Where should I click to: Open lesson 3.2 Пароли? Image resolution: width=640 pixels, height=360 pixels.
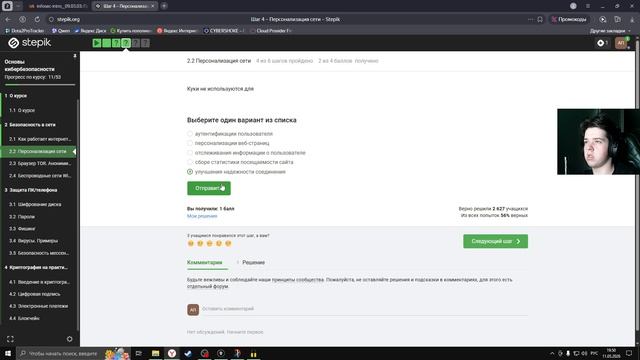point(22,217)
